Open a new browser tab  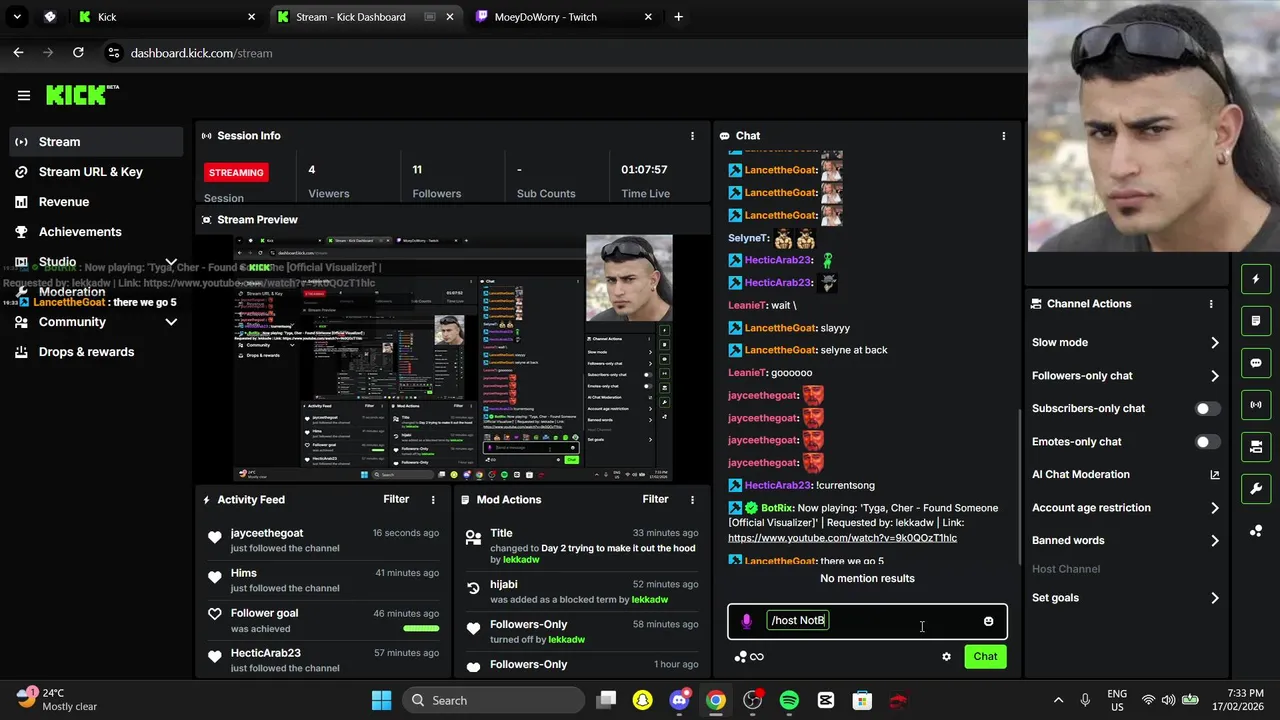(x=678, y=17)
